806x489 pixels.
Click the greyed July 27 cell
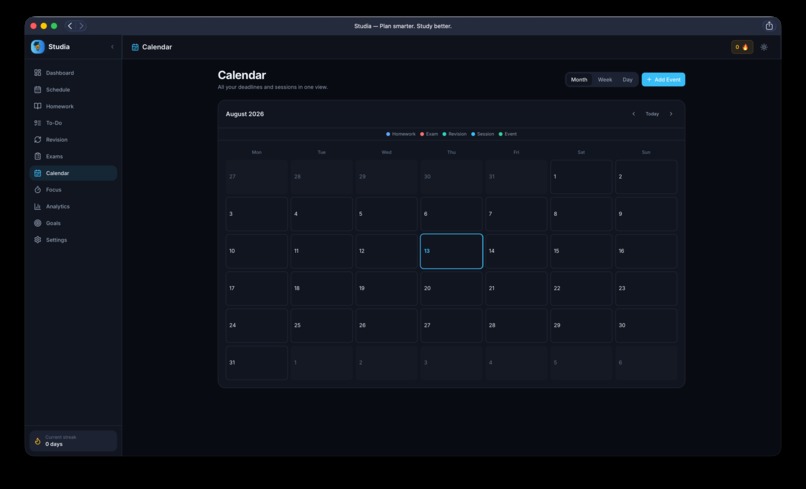click(x=257, y=177)
